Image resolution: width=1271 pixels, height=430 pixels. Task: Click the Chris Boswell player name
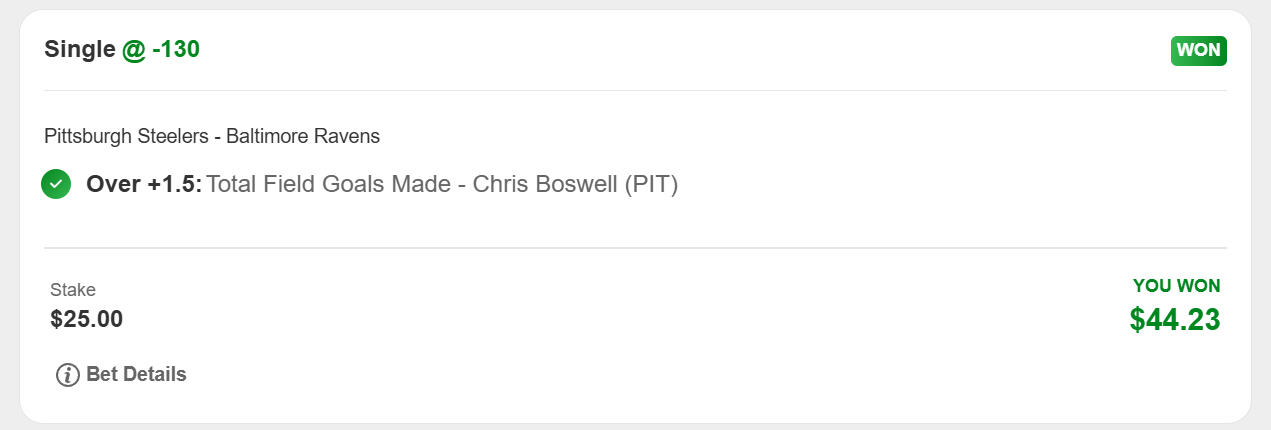coord(545,185)
